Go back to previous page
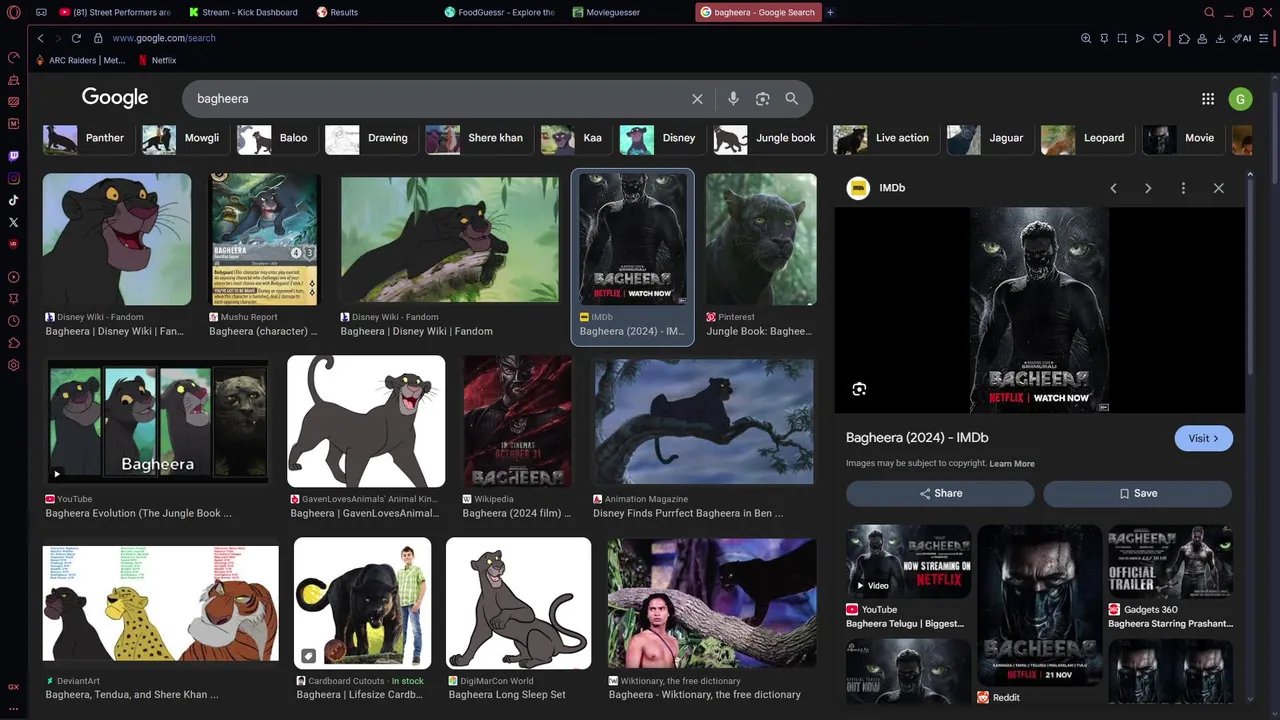The image size is (1280, 720). coord(41,38)
